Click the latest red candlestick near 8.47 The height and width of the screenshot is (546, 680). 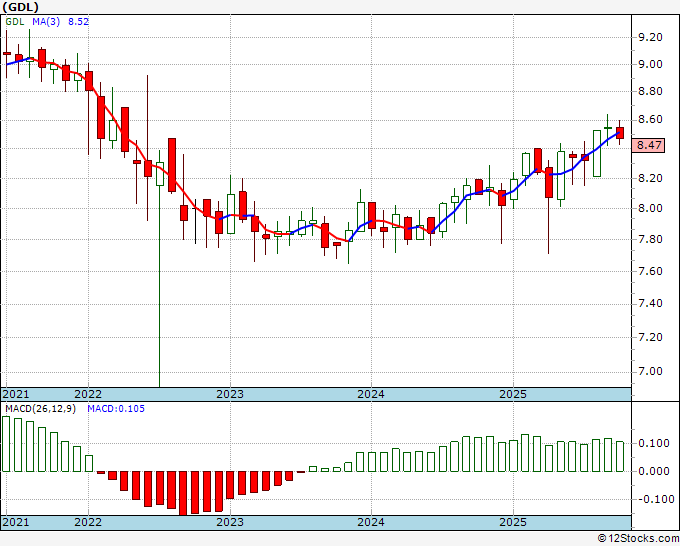[620, 133]
